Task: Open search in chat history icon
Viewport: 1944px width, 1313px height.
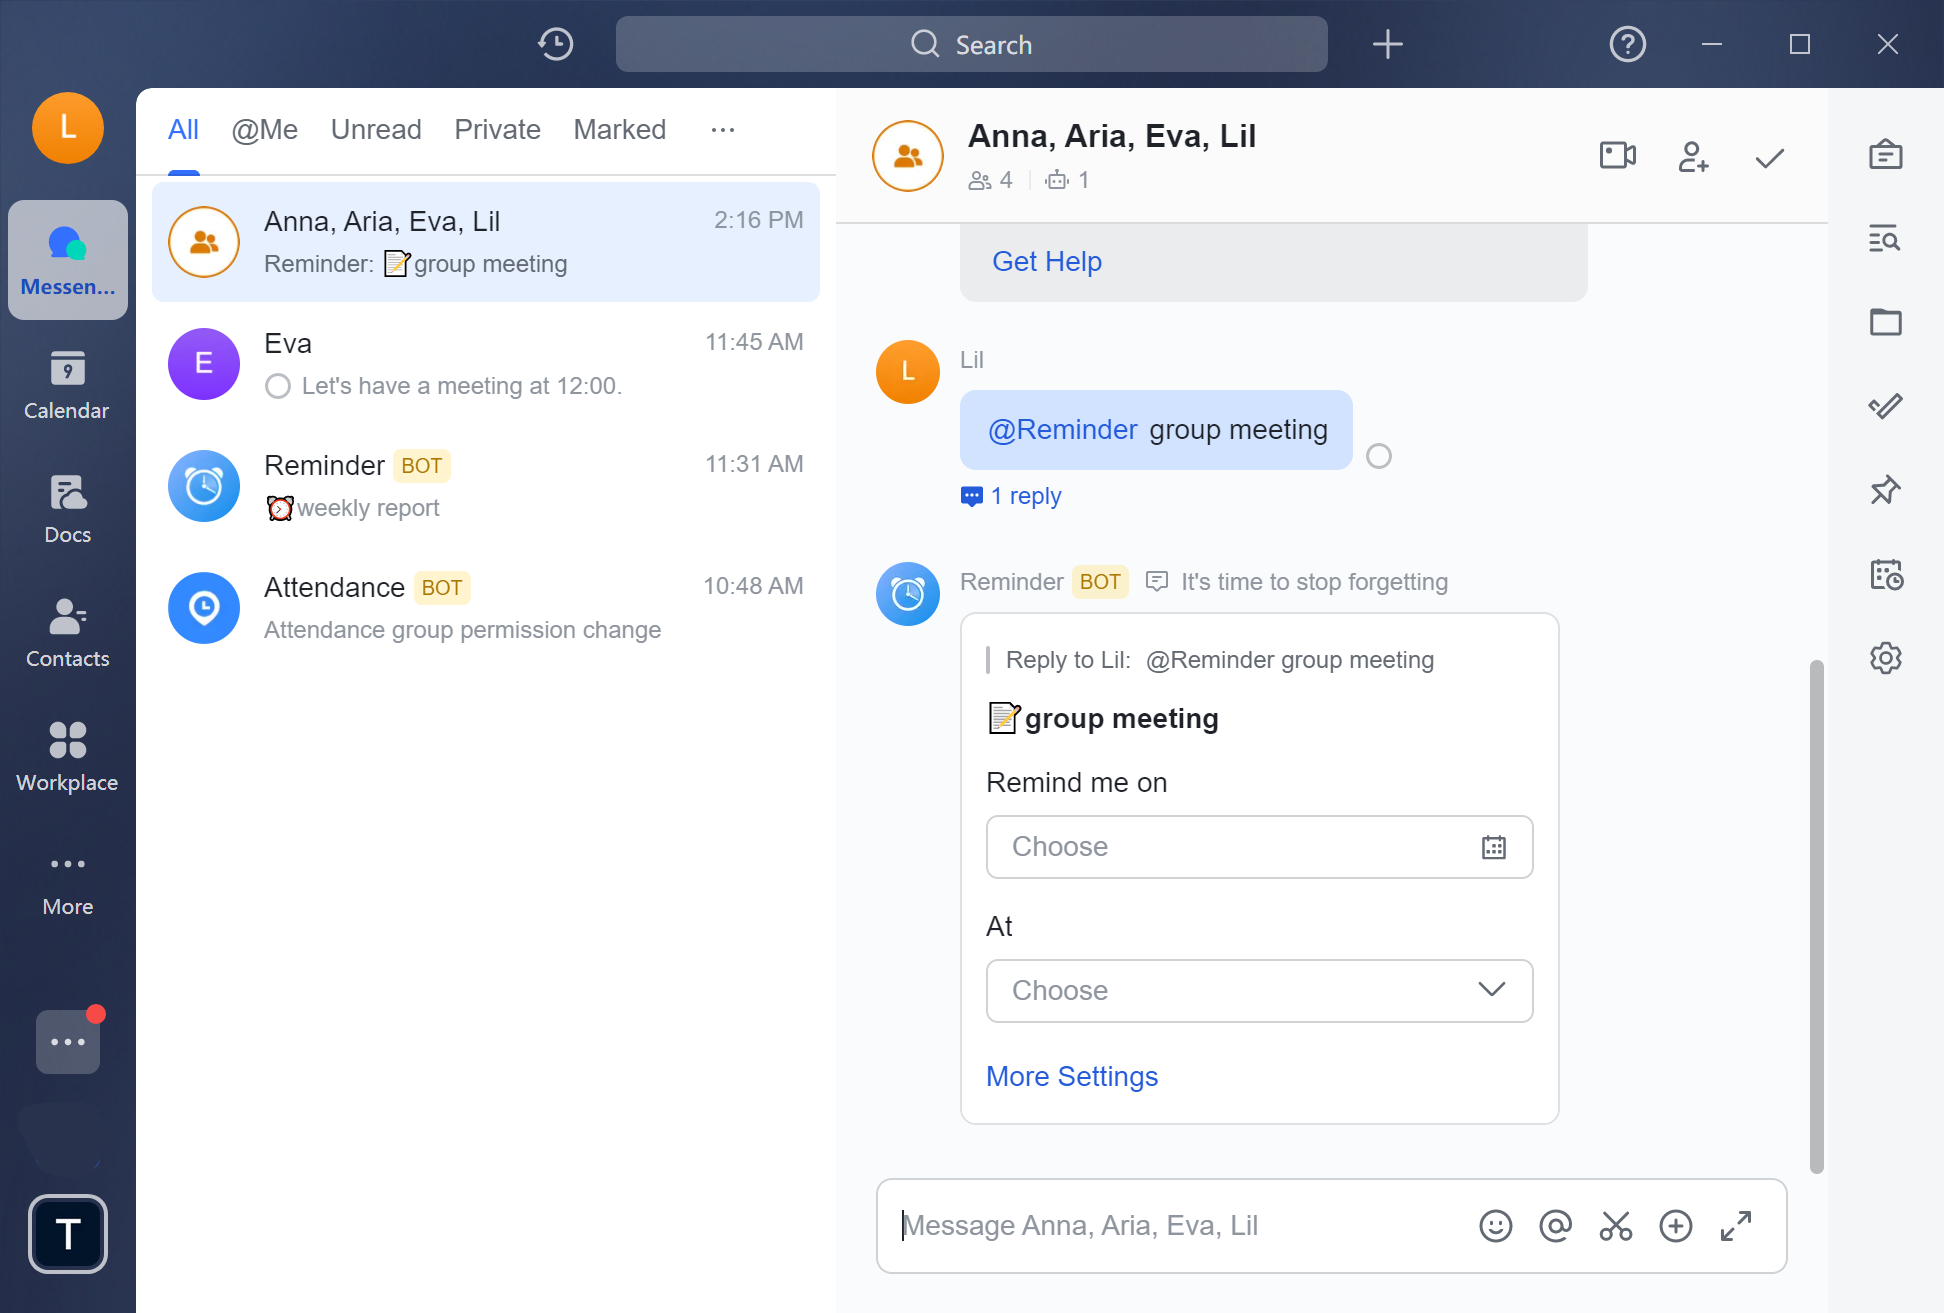Action: (1885, 239)
